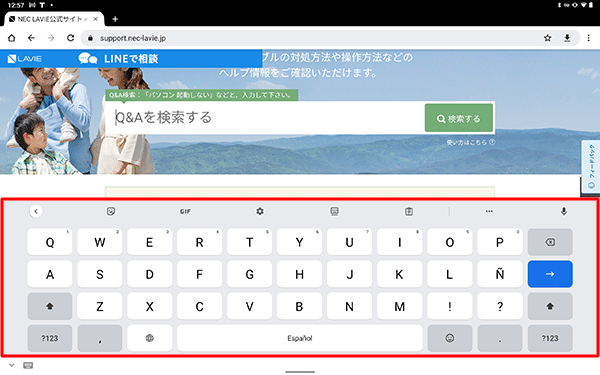Screen dimensions: 600x375
Task: Open the keyboard clipboard icon
Action: point(409,211)
